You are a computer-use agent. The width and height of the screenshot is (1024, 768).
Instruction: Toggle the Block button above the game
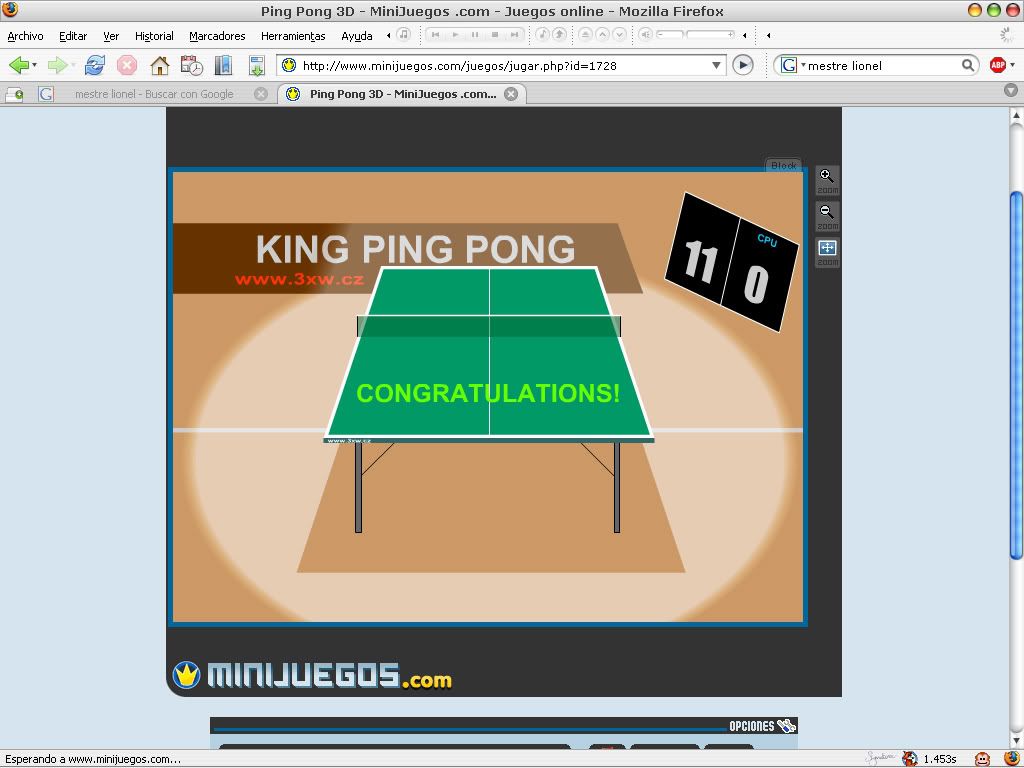[x=783, y=165]
